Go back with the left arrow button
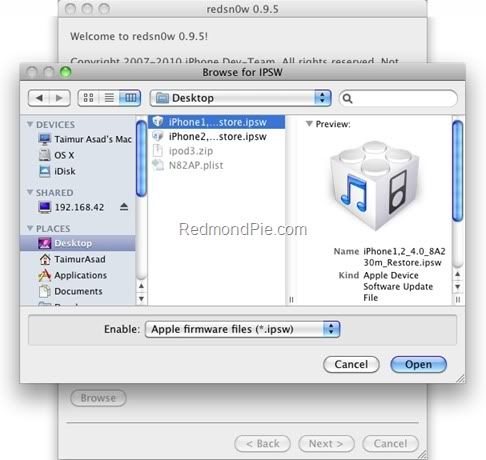Image resolution: width=486 pixels, height=460 pixels. pos(39,98)
